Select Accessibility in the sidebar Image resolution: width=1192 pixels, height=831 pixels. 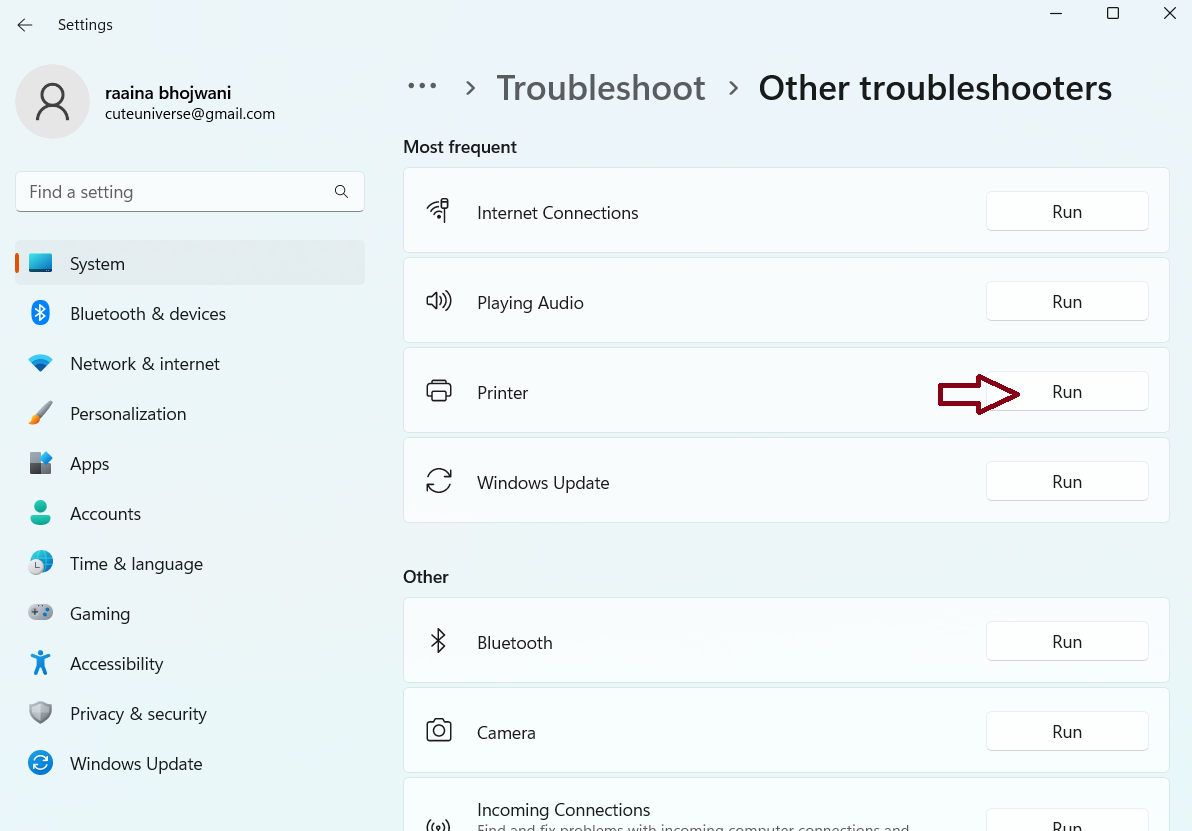pyautogui.click(x=116, y=663)
